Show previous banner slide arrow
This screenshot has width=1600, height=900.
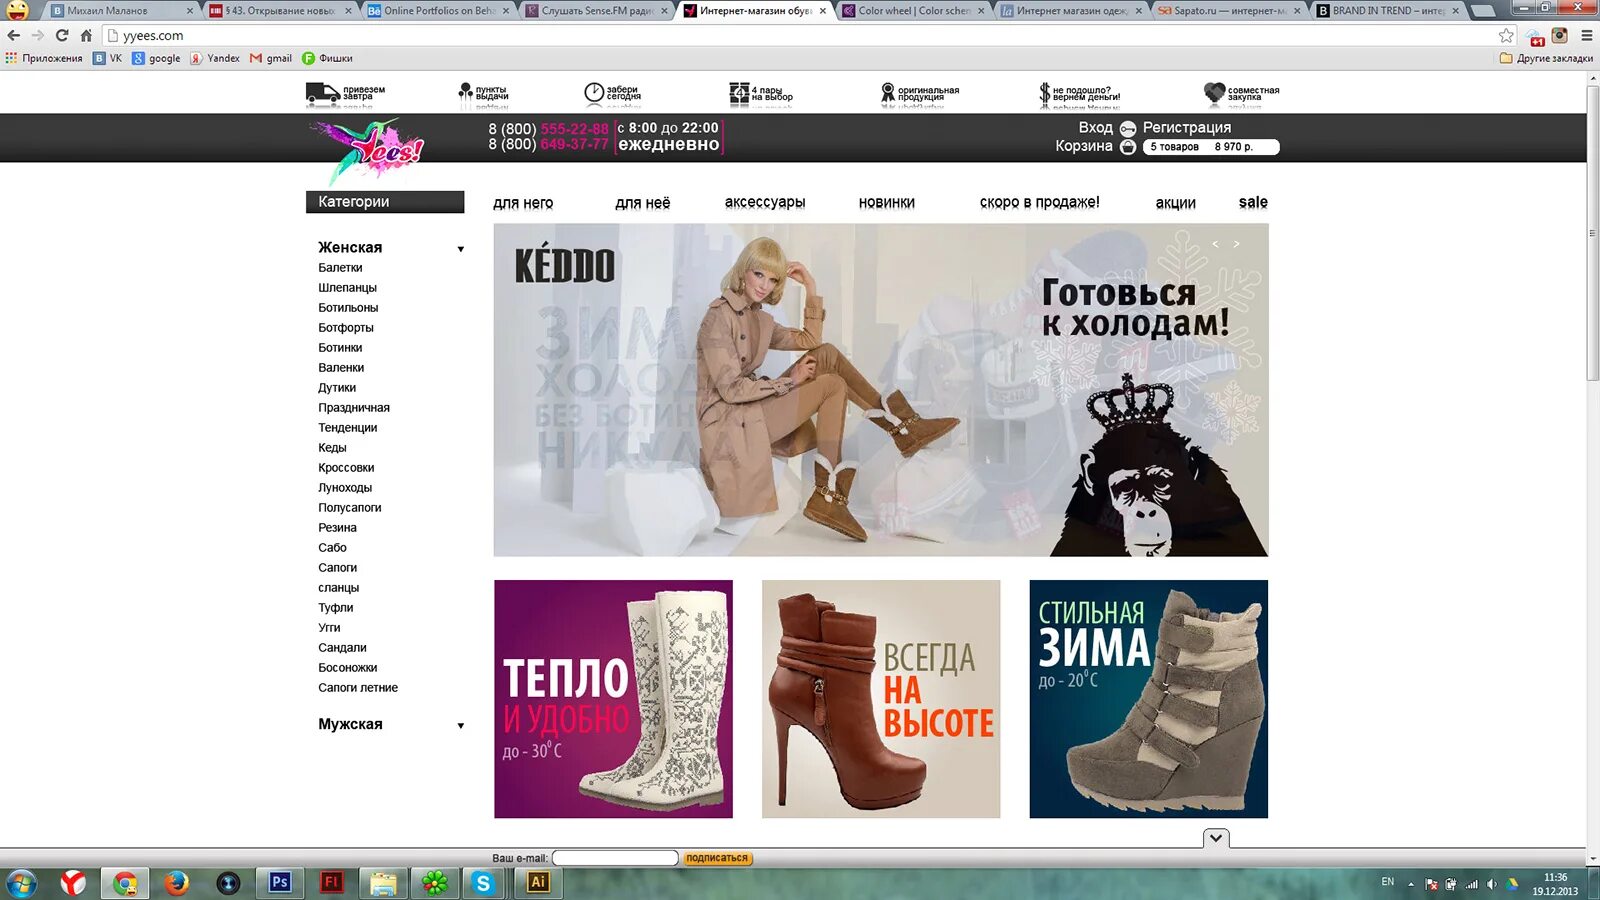pos(1216,244)
